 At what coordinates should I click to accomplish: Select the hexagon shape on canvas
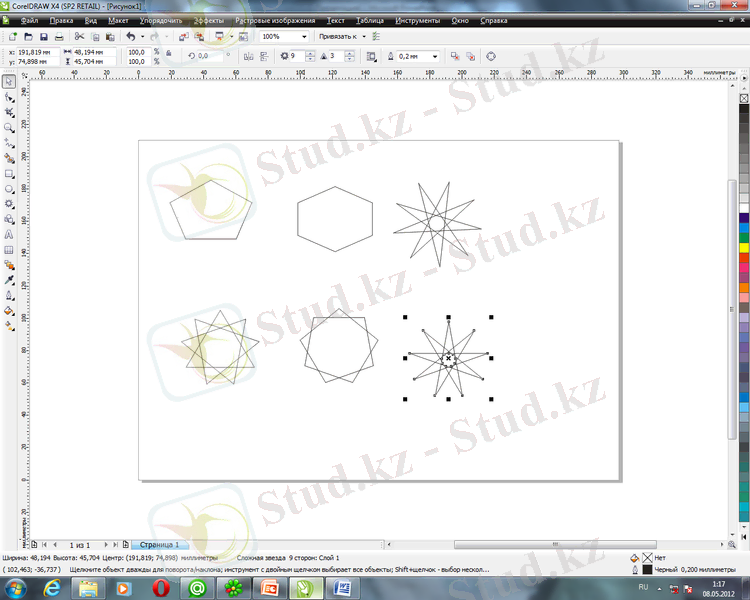[x=335, y=219]
